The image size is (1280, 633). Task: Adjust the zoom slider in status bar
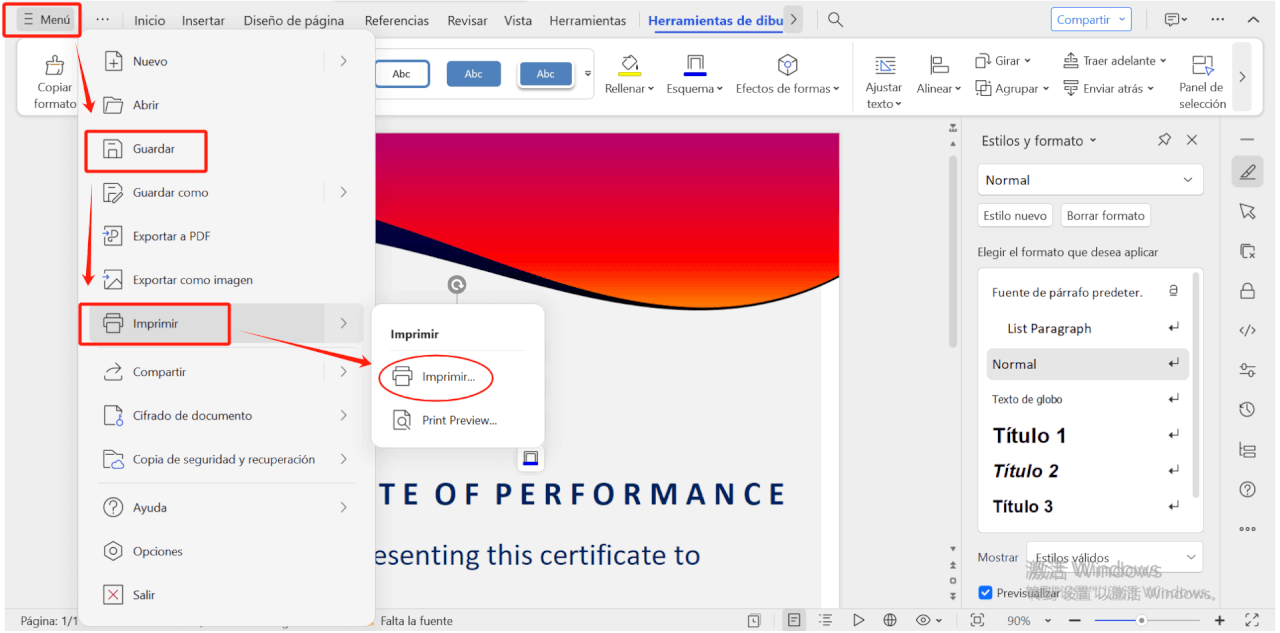click(1141, 621)
